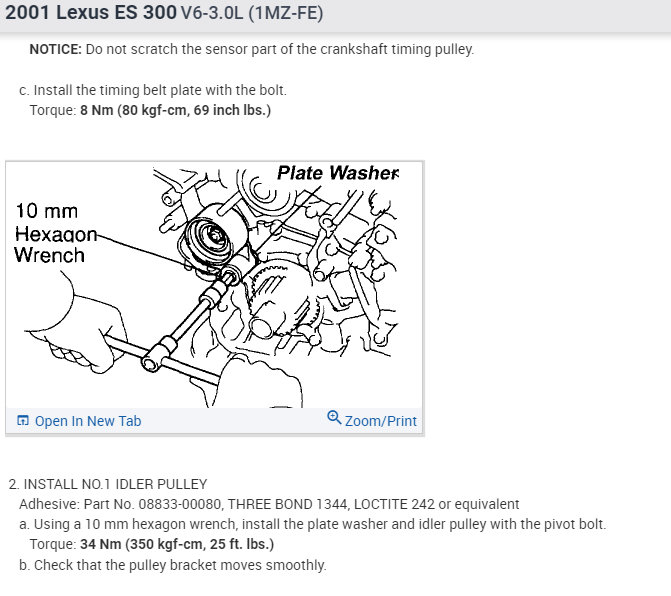Image resolution: width=671 pixels, height=596 pixels.
Task: Click the 10 mm hexagon wrench instruction step
Action: [x=313, y=524]
